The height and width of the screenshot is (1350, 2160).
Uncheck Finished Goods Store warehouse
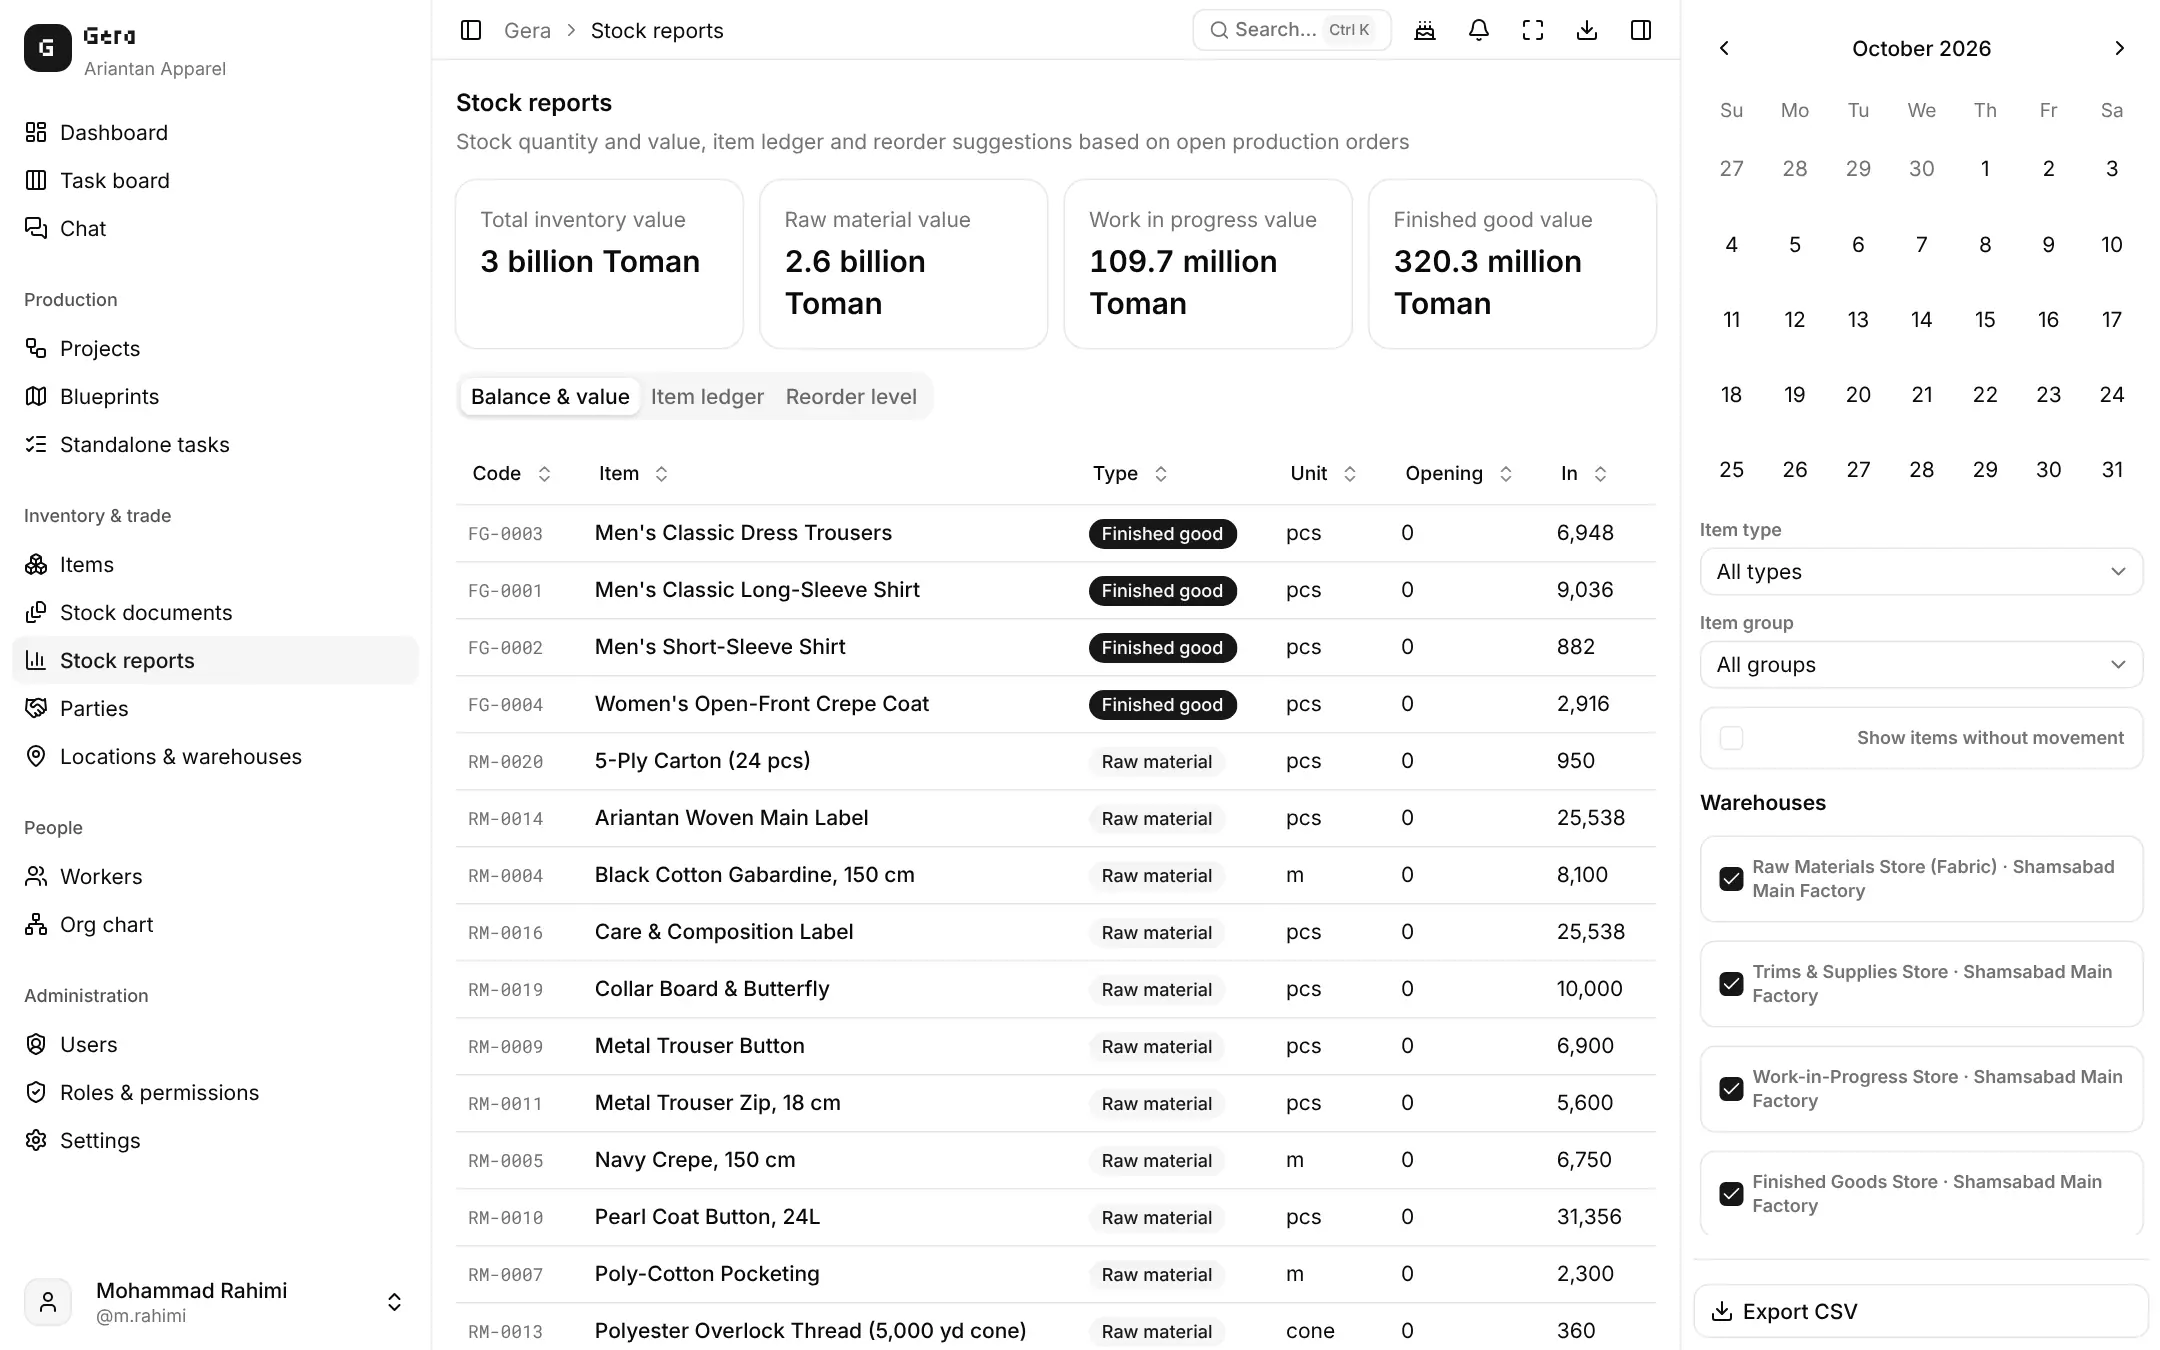1731,1194
